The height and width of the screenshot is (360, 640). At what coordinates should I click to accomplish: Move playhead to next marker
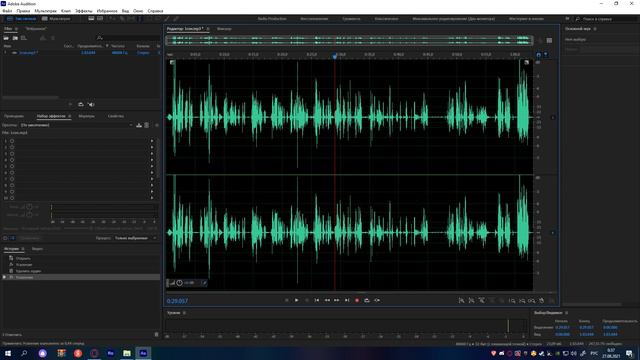coord(347,300)
